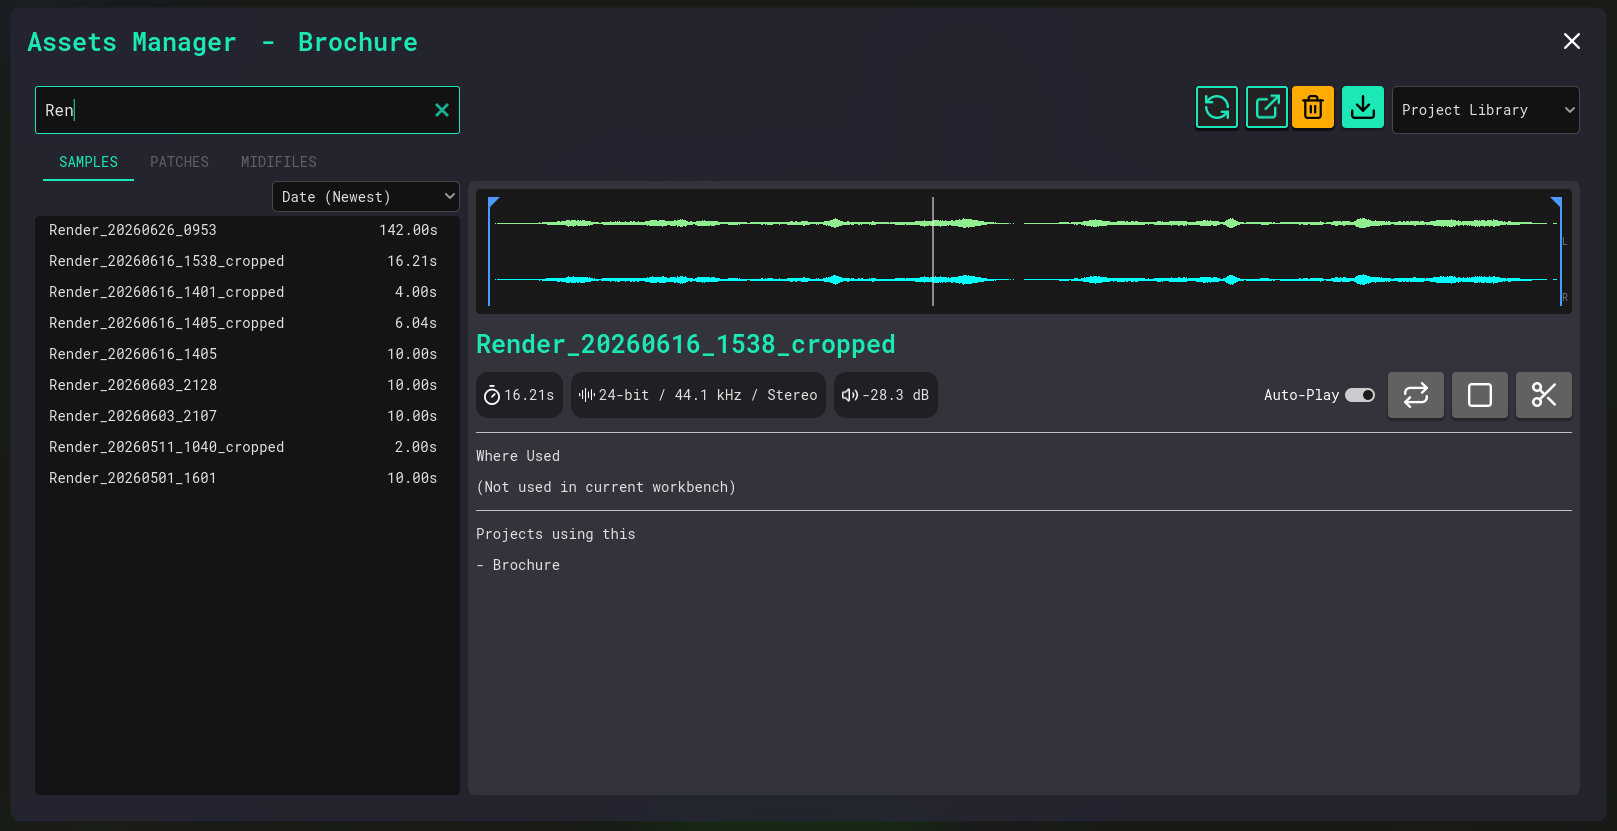Select Render_20260616_1405 10.00s sample
This screenshot has width=1617, height=831.
(247, 354)
